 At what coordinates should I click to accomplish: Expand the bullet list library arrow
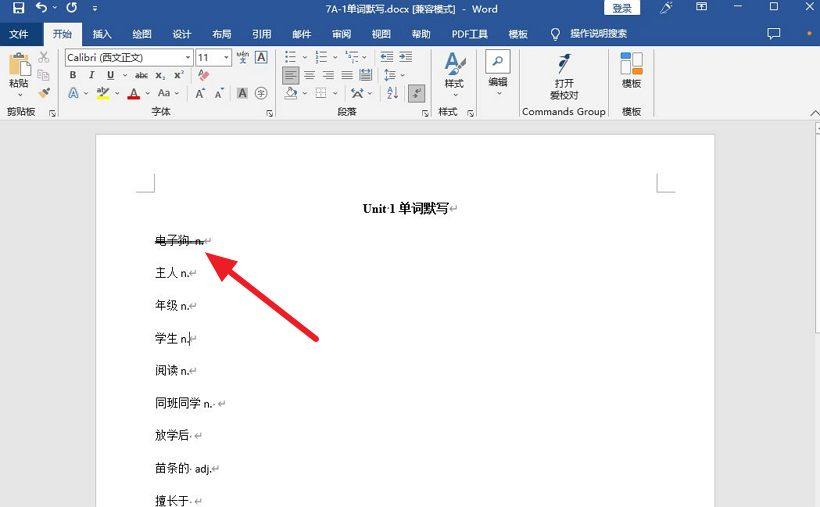[304, 57]
